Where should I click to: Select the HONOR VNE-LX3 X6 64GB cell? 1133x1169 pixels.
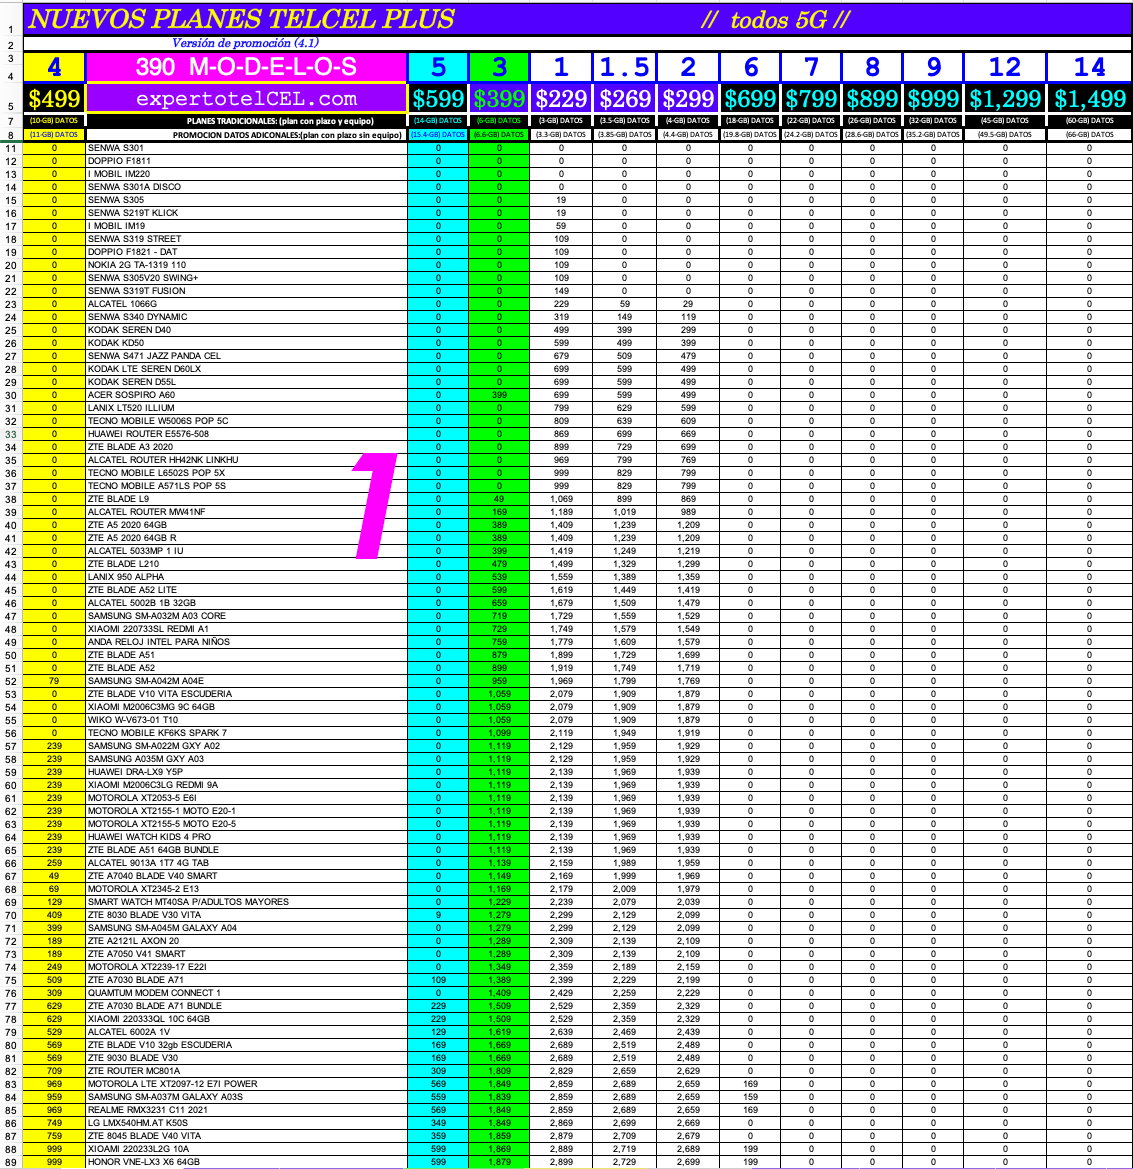click(x=246, y=1162)
